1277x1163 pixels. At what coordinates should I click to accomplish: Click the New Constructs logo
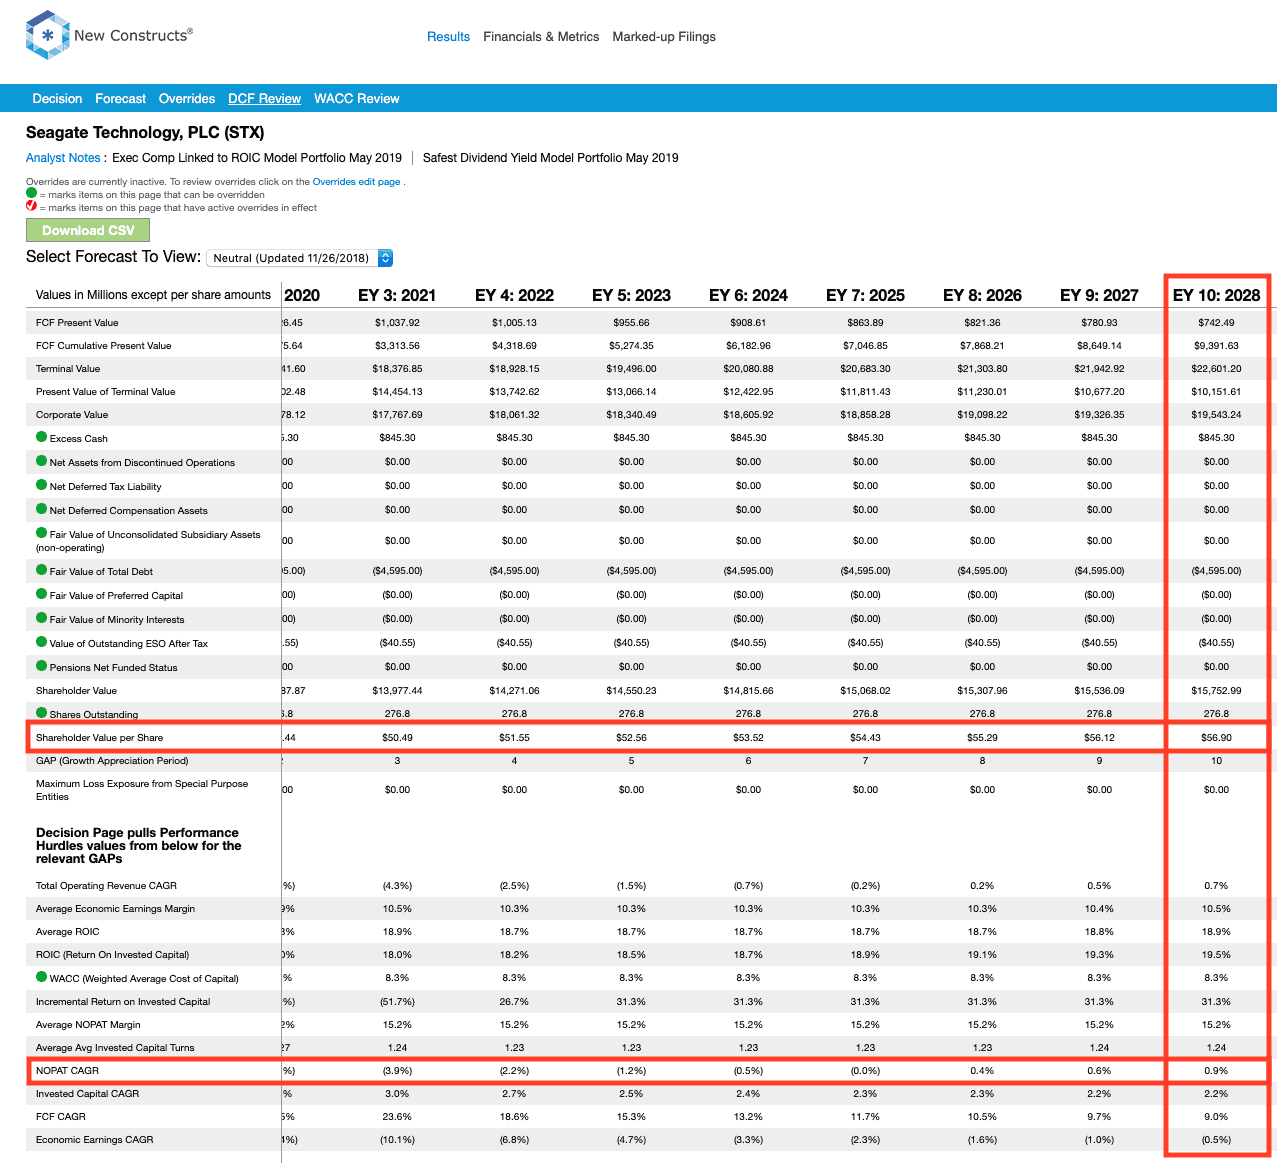click(109, 36)
